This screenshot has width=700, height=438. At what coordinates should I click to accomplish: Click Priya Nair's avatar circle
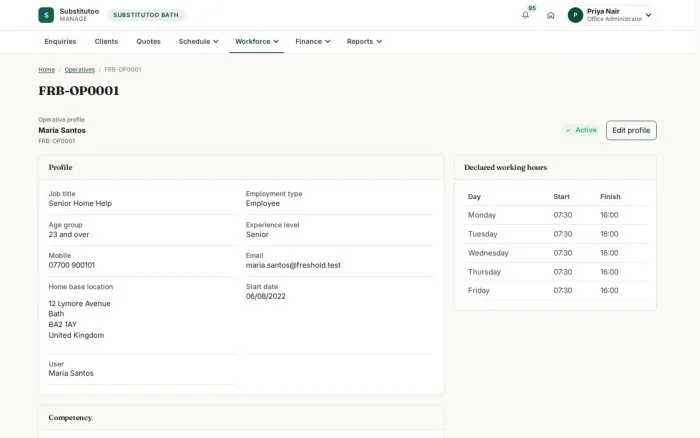tap(575, 15)
